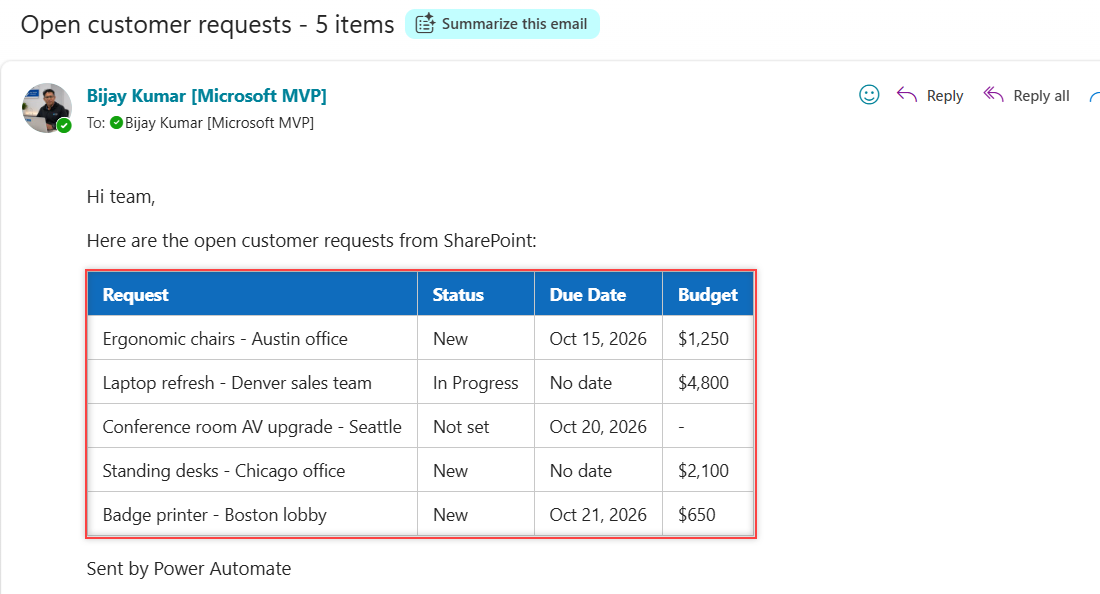The image size is (1100, 594).
Task: Click the $4,800 budget cell
Action: point(708,383)
